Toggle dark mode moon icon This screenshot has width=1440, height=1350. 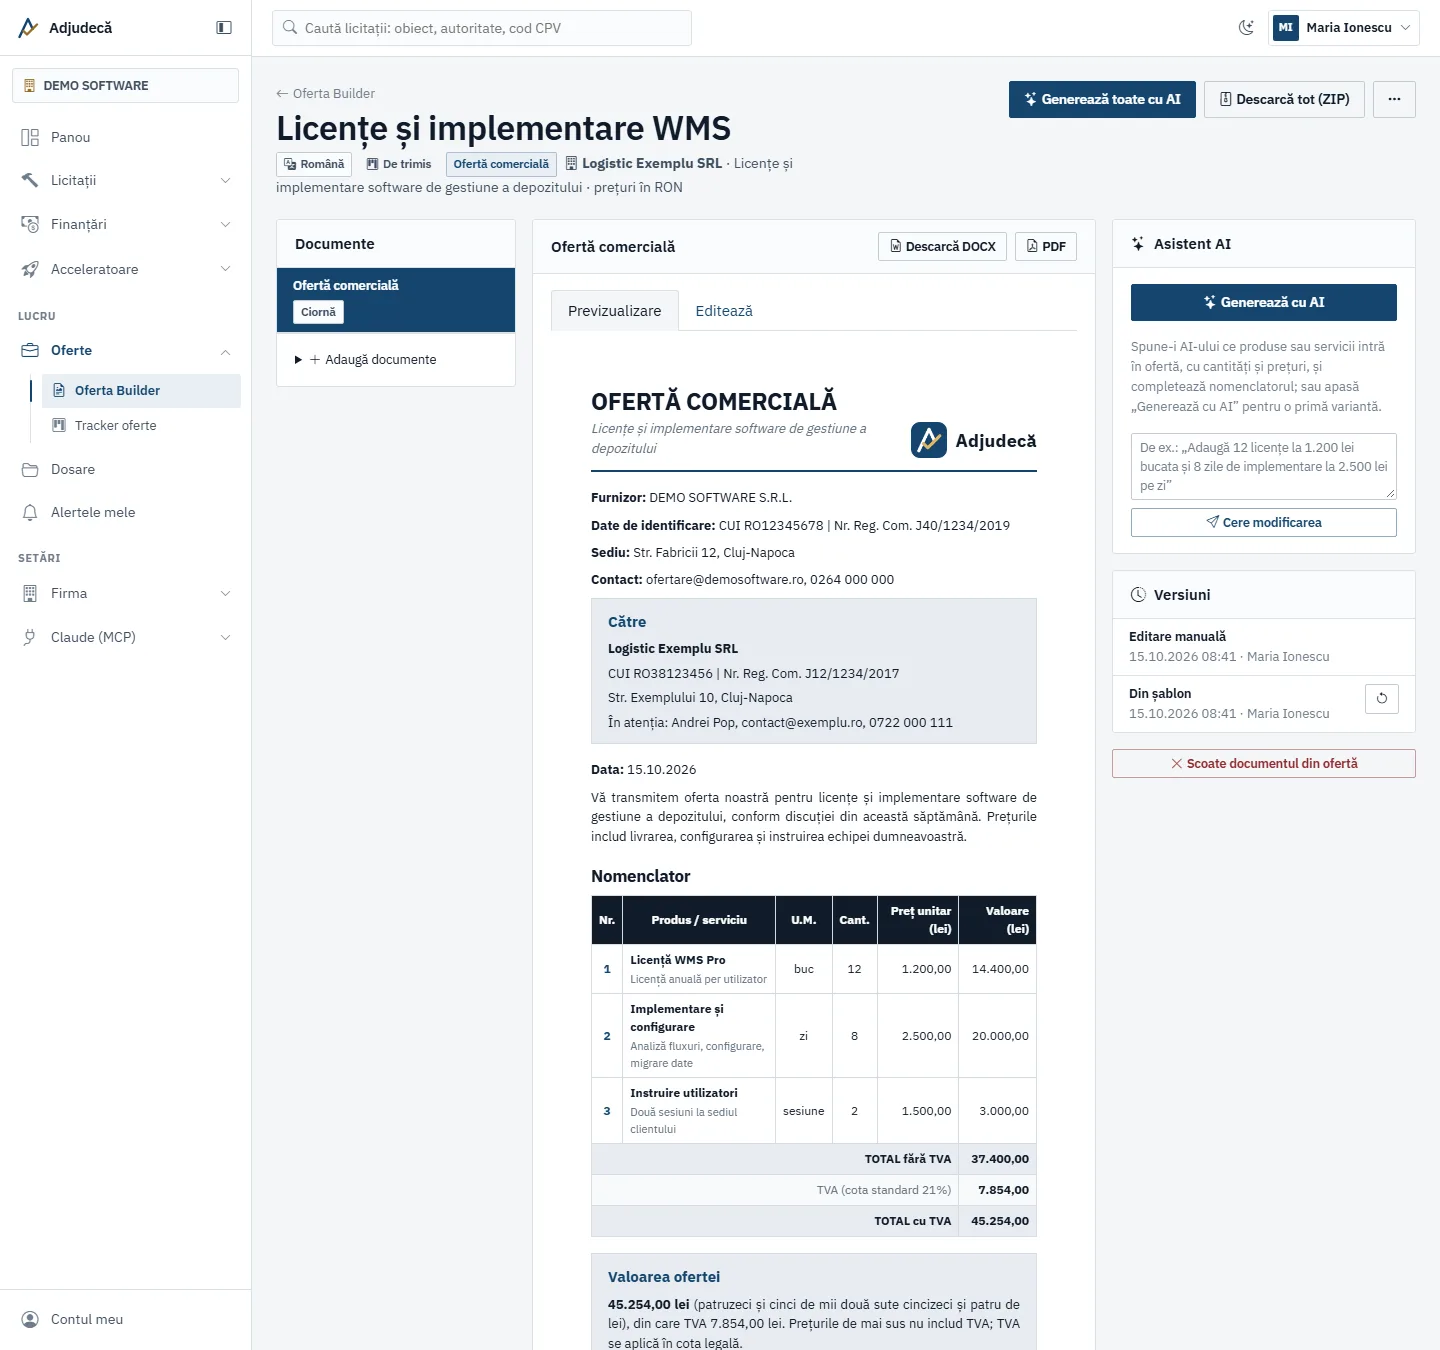[x=1246, y=28]
